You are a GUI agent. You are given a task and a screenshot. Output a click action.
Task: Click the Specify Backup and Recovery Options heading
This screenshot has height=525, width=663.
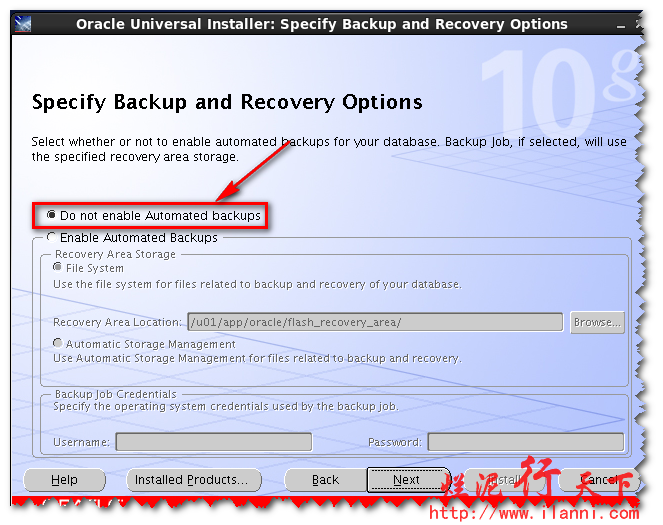[227, 102]
